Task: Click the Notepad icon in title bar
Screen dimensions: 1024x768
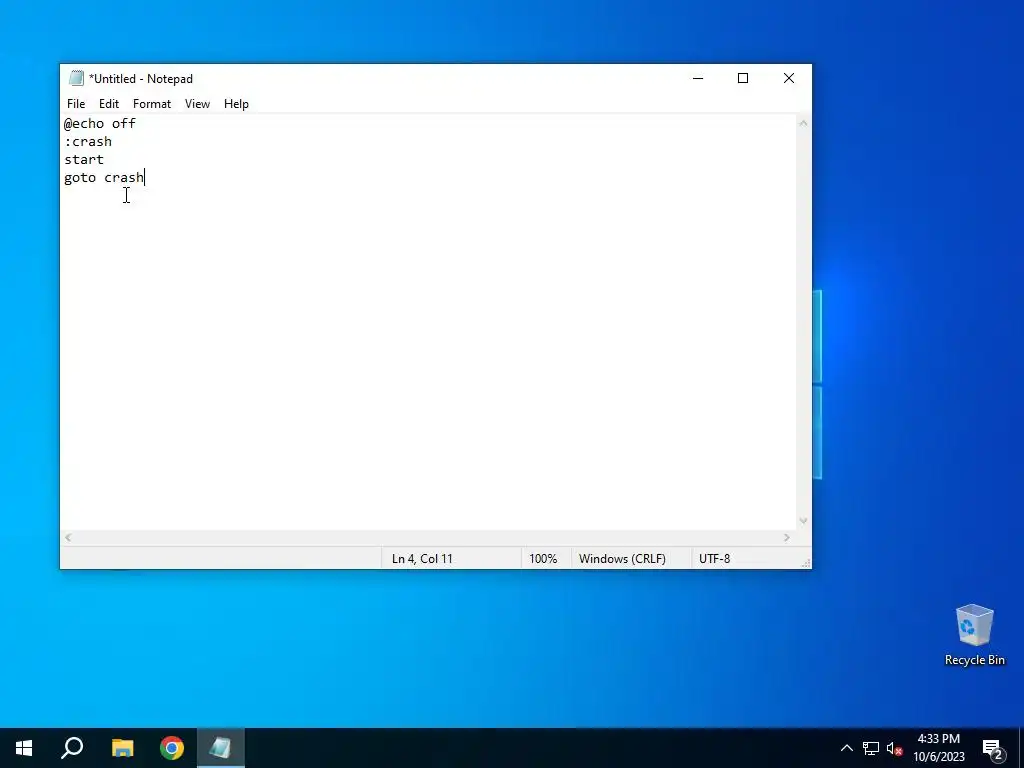Action: [76, 78]
